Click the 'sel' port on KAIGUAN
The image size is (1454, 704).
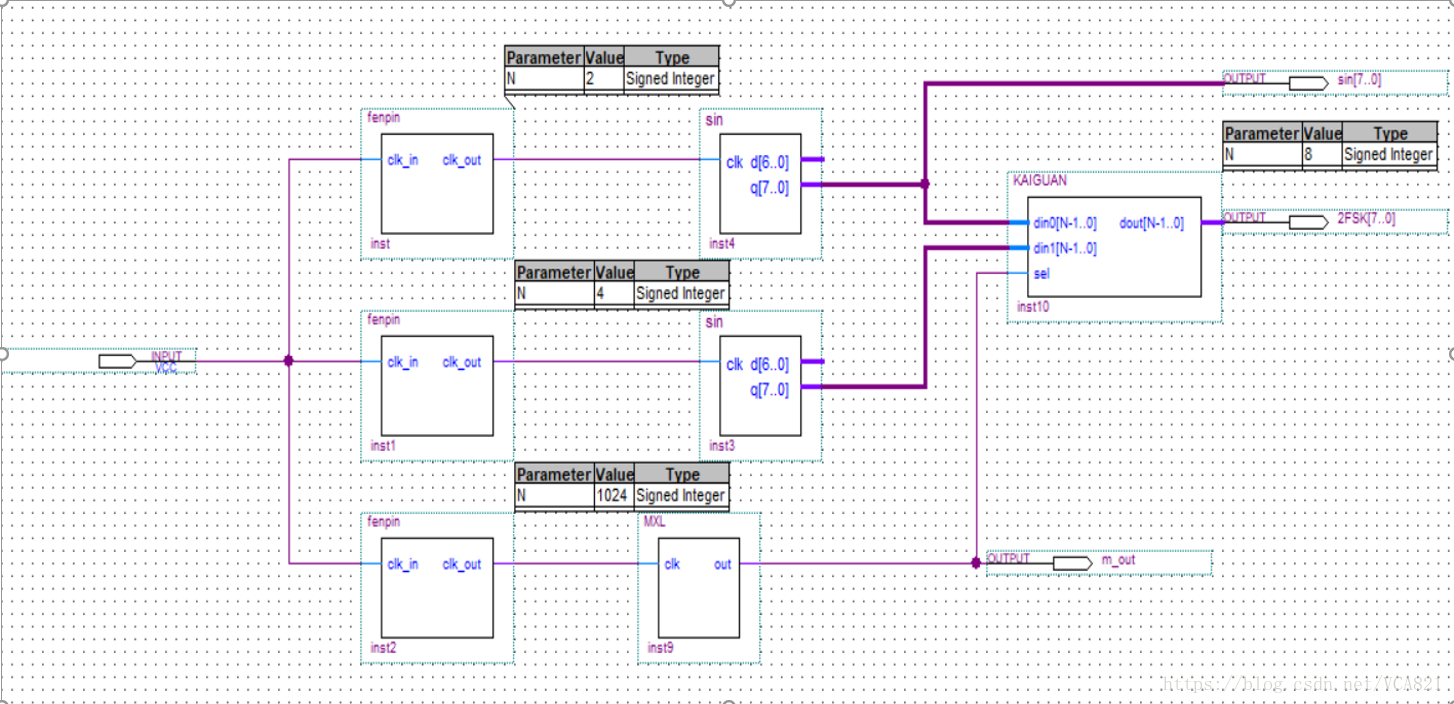tap(1041, 273)
